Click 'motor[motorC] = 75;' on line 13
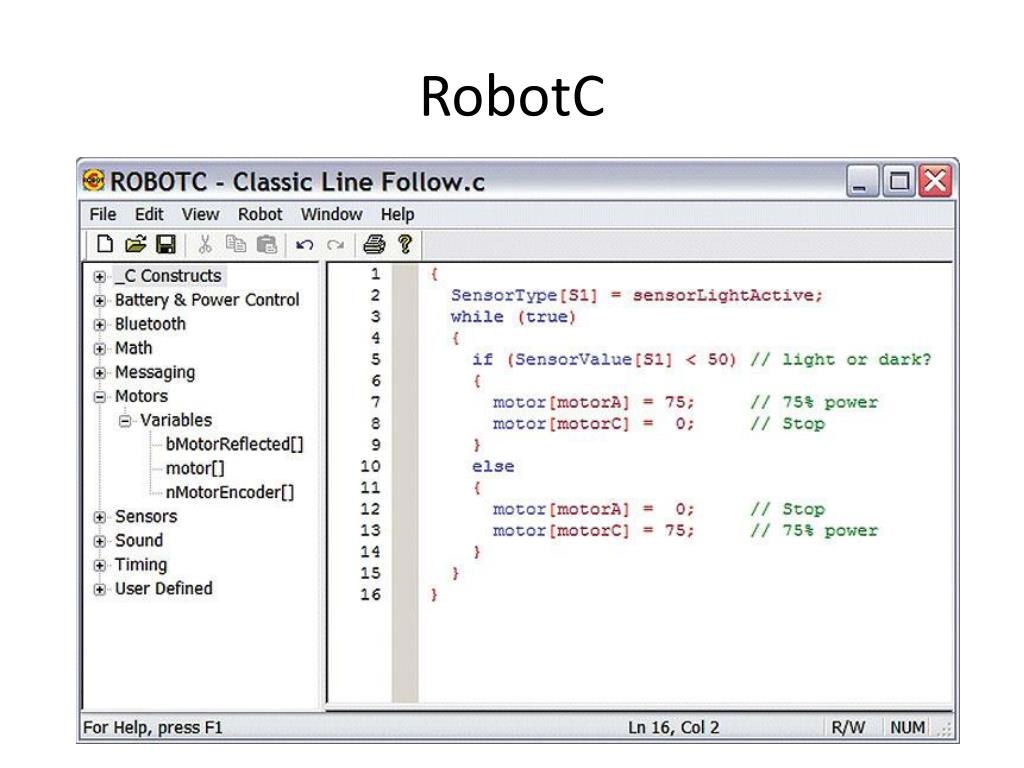The width and height of the screenshot is (1024, 768). [x=594, y=531]
